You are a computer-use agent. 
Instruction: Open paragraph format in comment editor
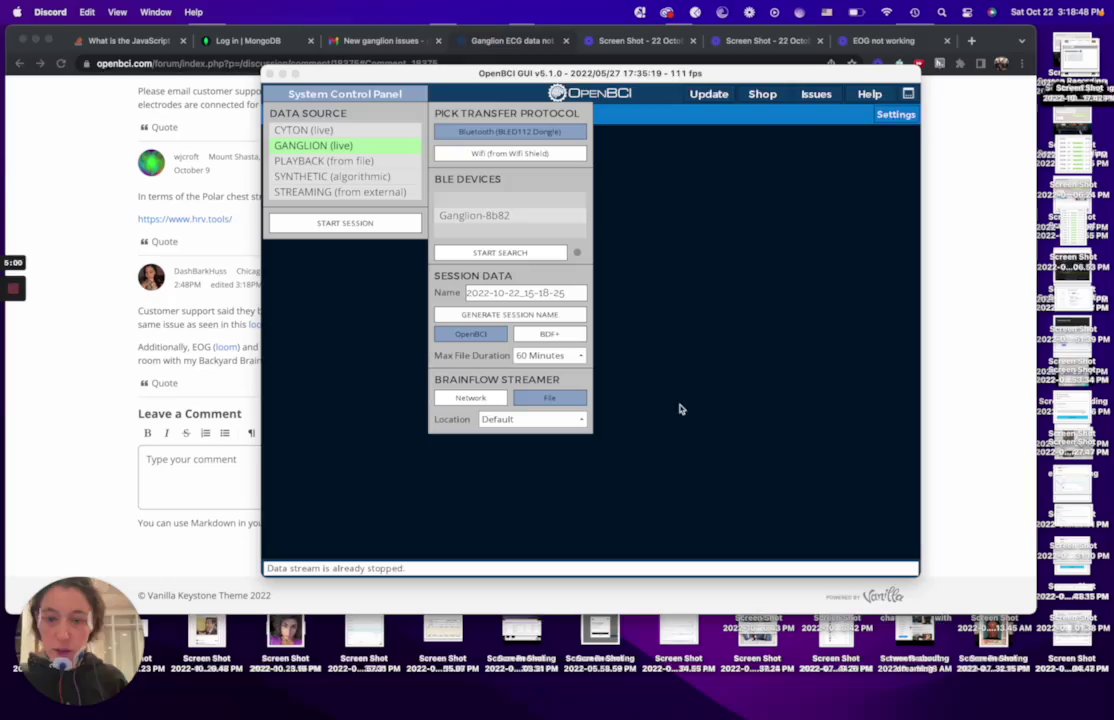(252, 433)
